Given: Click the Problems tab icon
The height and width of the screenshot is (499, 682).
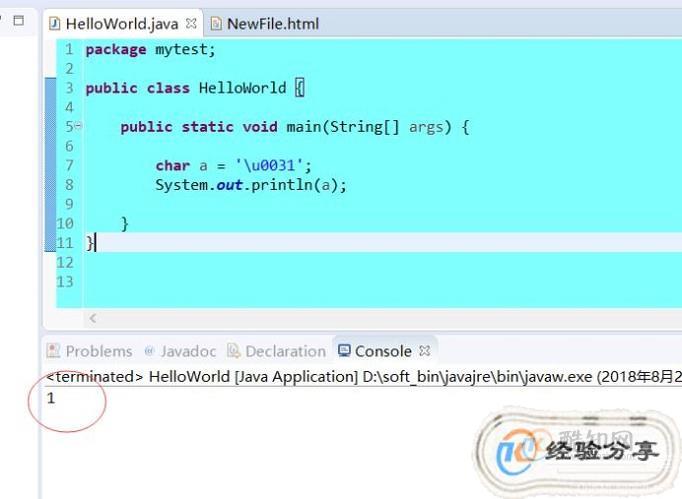Looking at the screenshot, I should pyautogui.click(x=53, y=351).
